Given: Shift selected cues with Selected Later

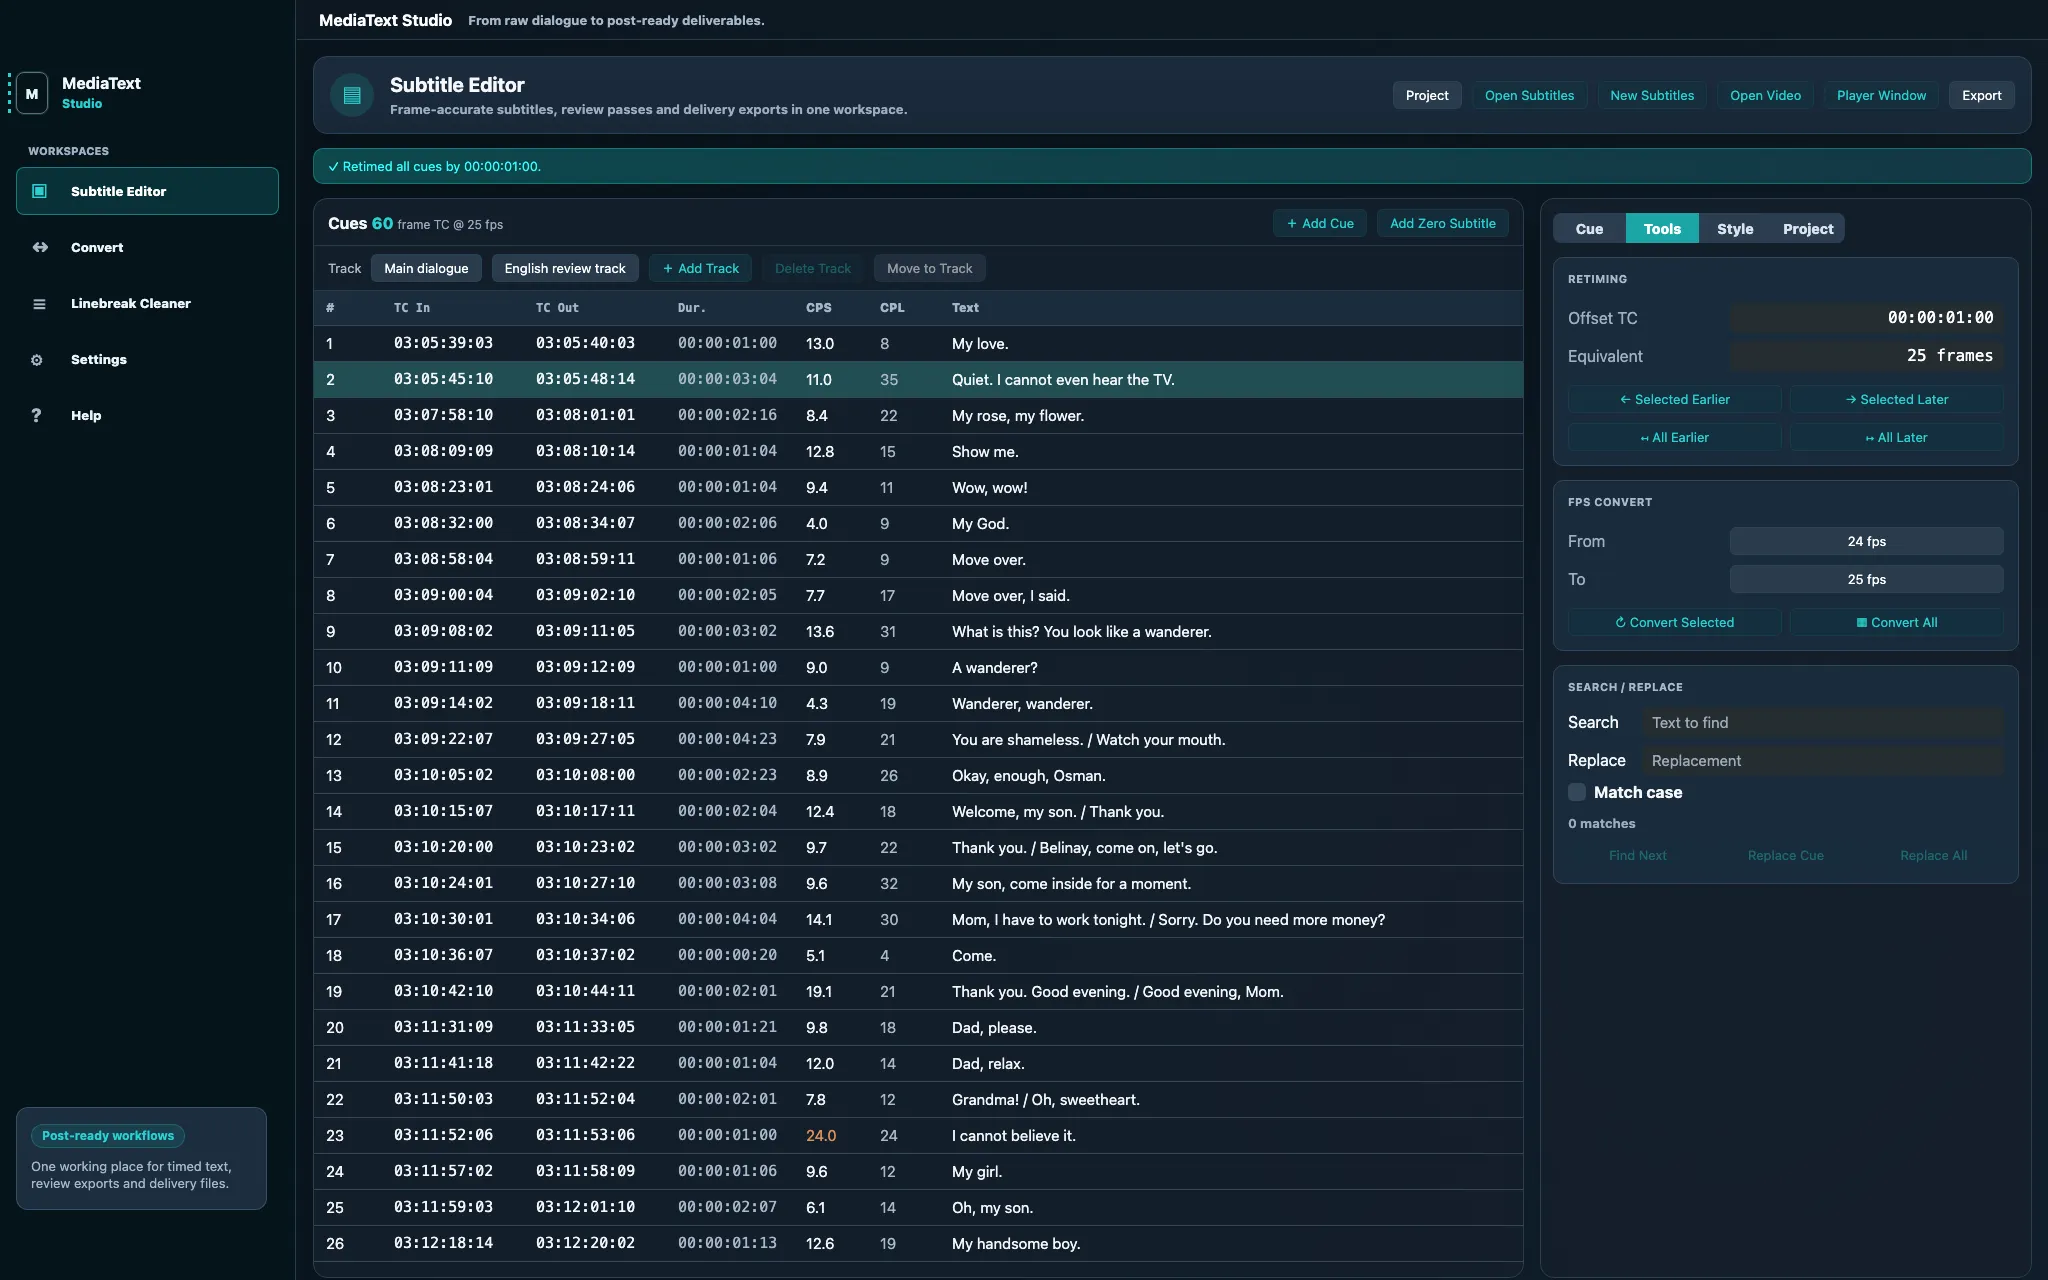Looking at the screenshot, I should 1896,399.
